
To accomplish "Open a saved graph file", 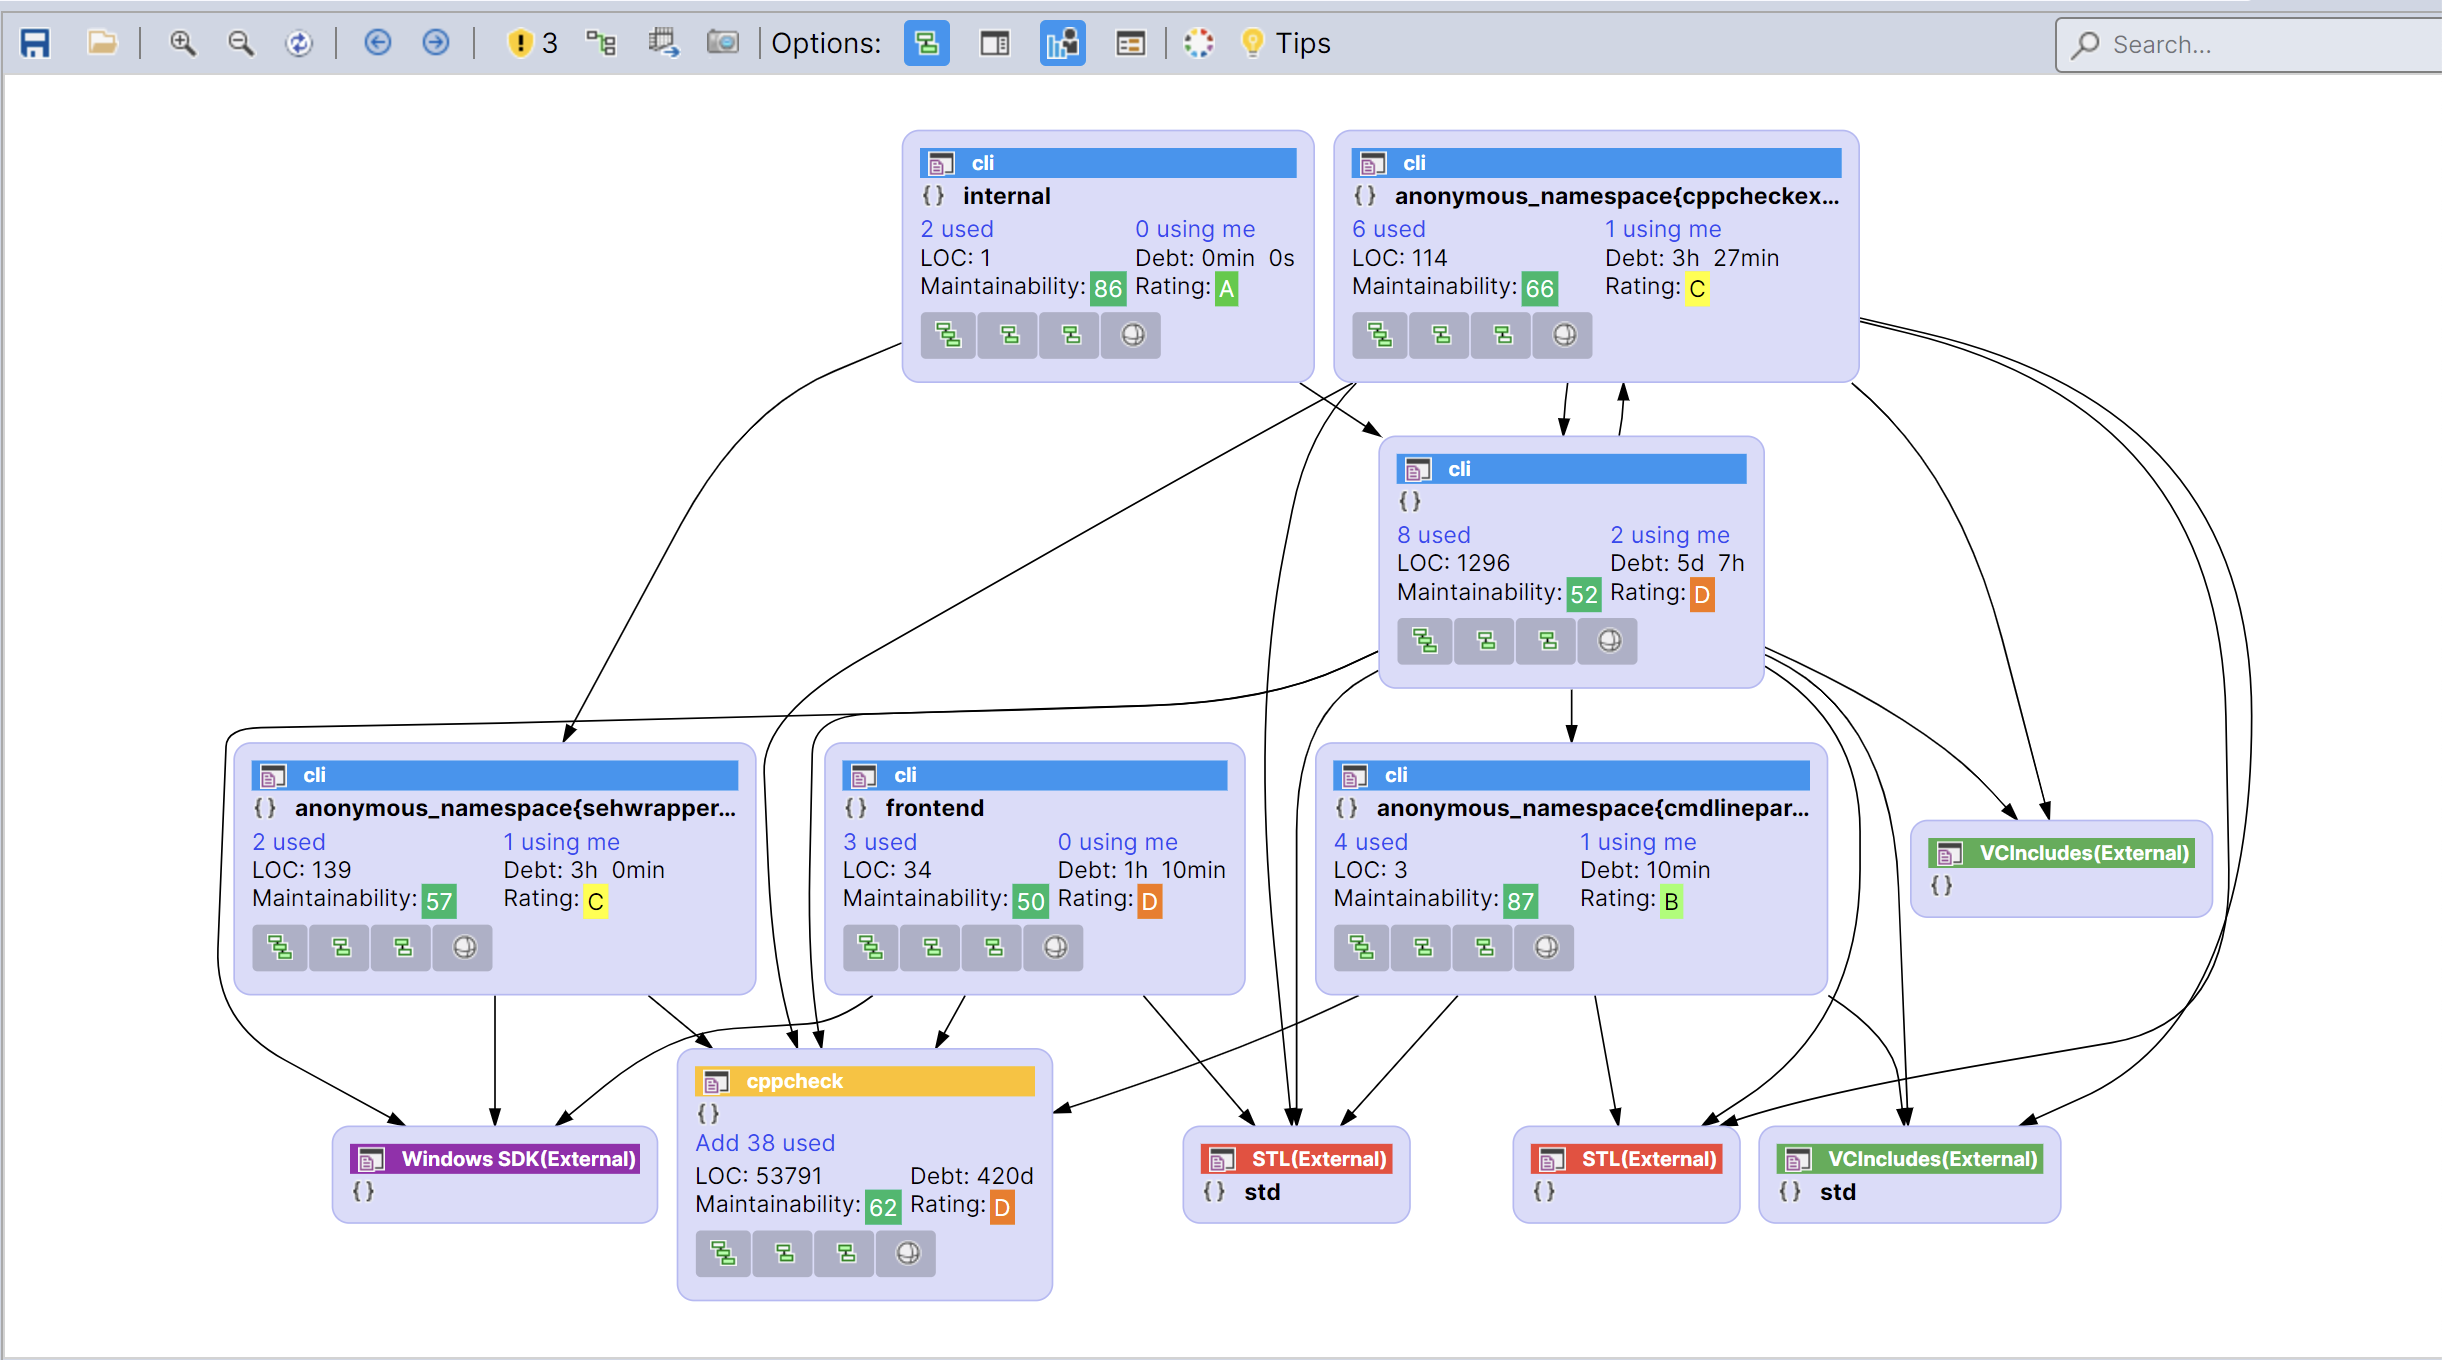I will tap(103, 44).
